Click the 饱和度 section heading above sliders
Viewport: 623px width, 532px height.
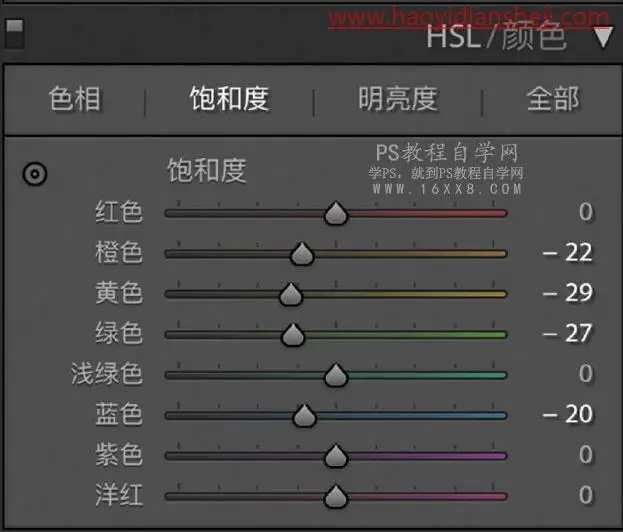207,170
